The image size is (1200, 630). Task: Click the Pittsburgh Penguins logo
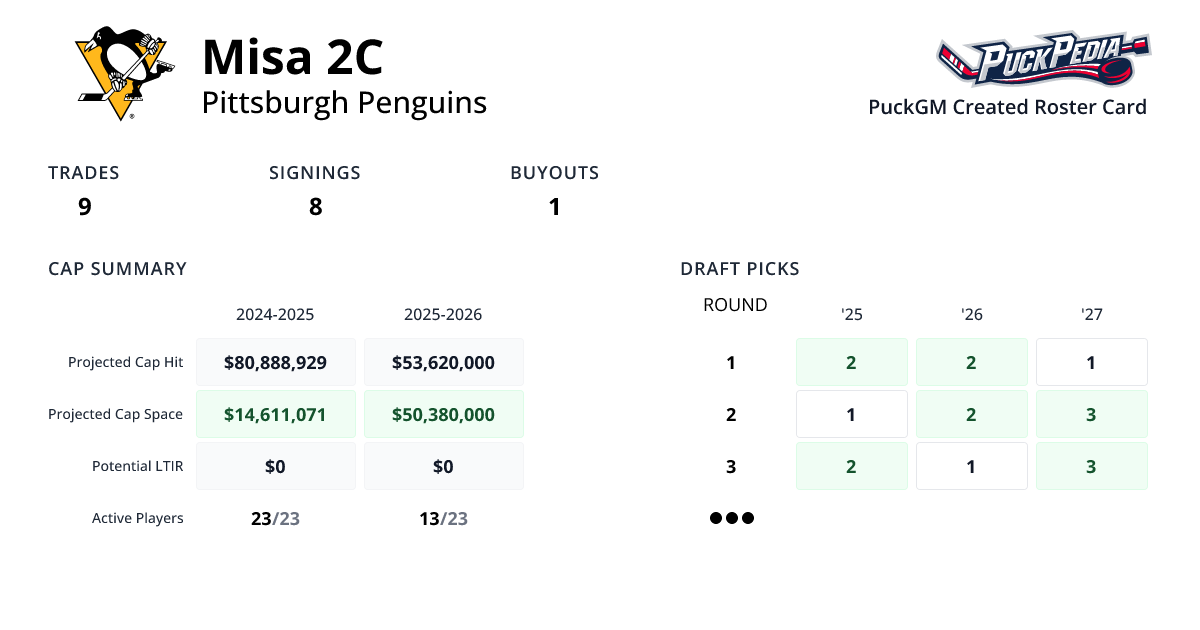click(120, 75)
